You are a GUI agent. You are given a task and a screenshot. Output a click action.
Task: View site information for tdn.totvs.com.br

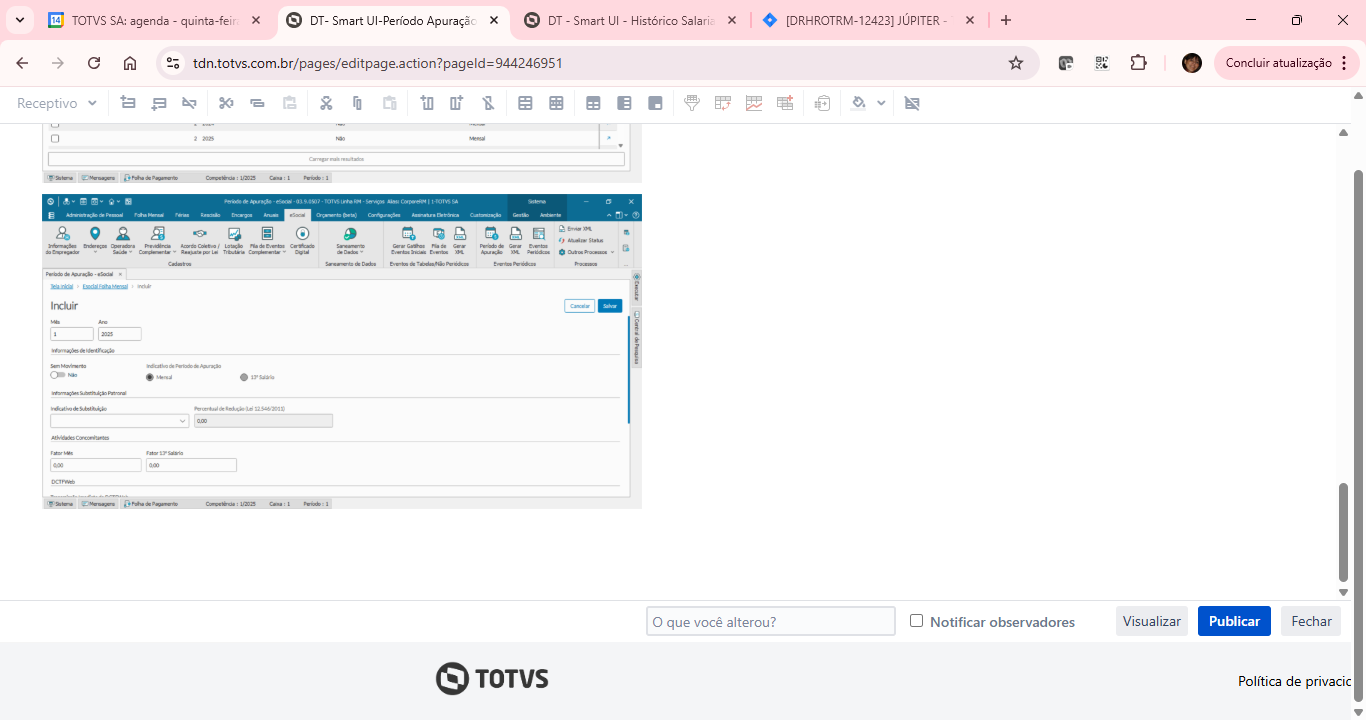[174, 63]
